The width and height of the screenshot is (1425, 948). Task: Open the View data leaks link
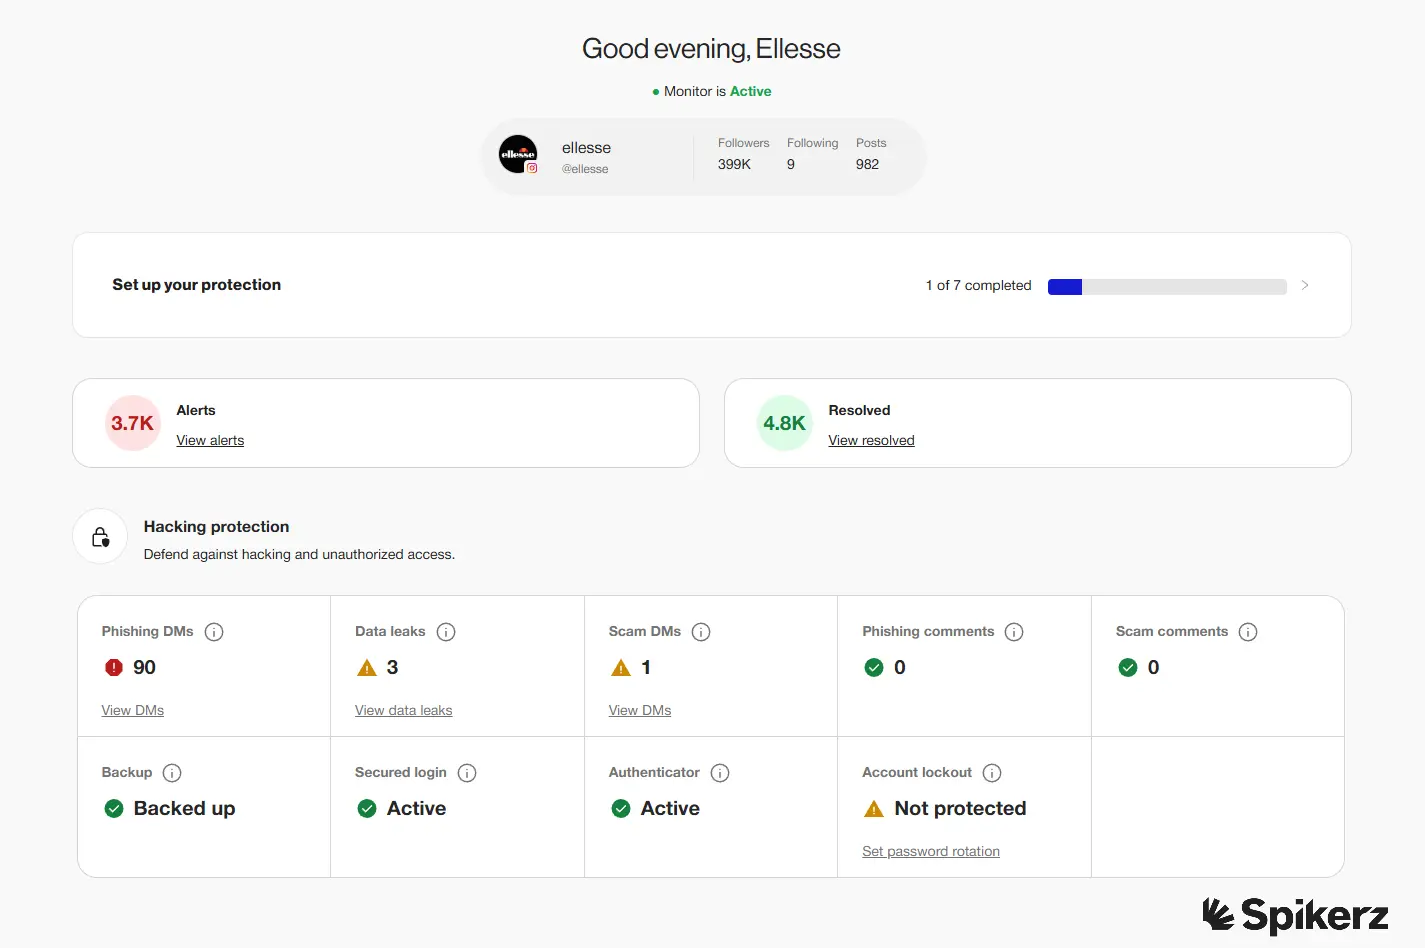403,710
